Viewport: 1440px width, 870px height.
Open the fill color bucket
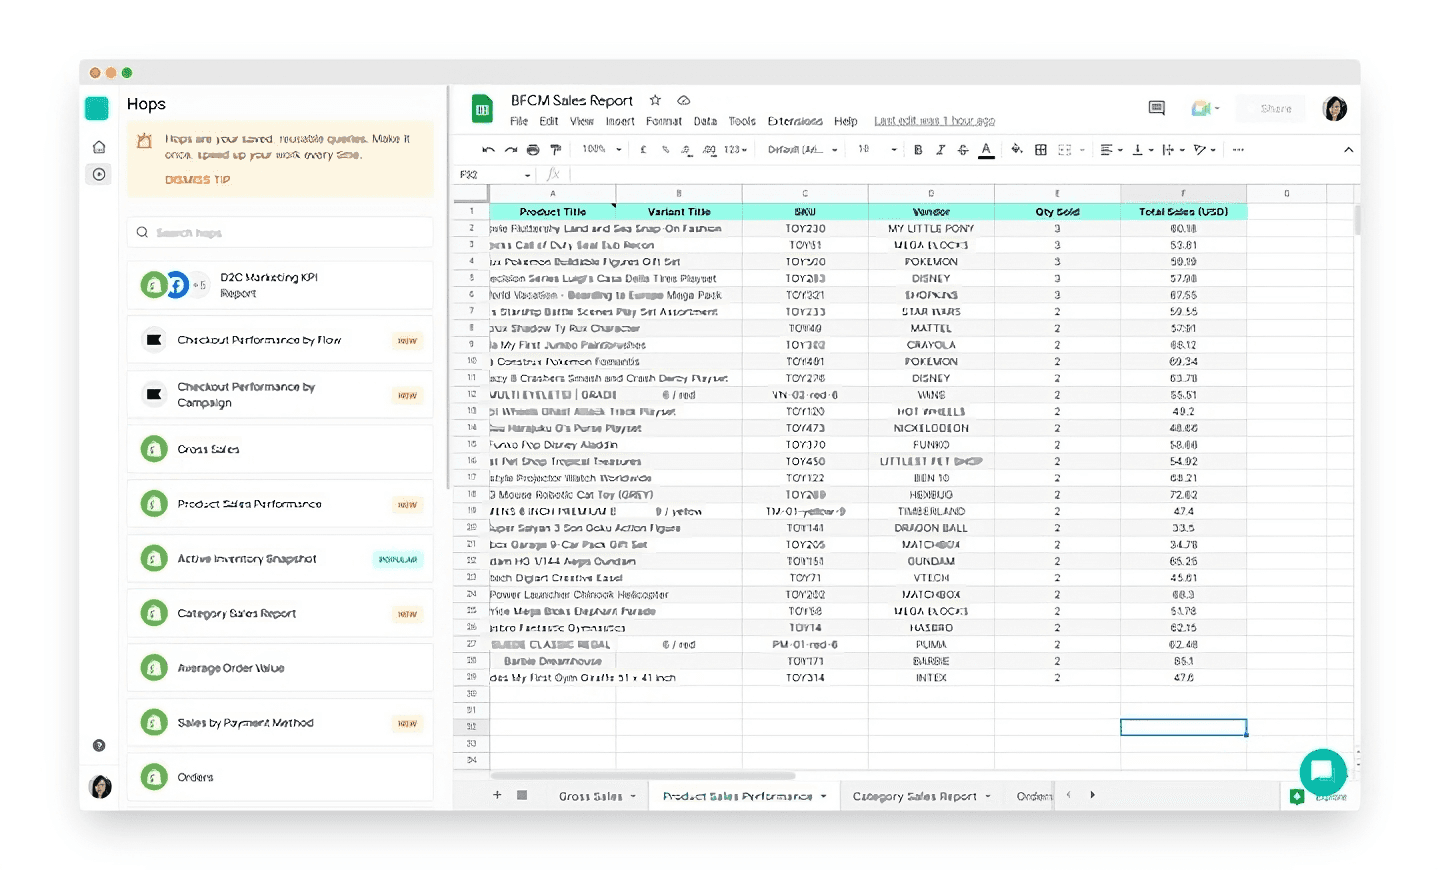click(1017, 150)
